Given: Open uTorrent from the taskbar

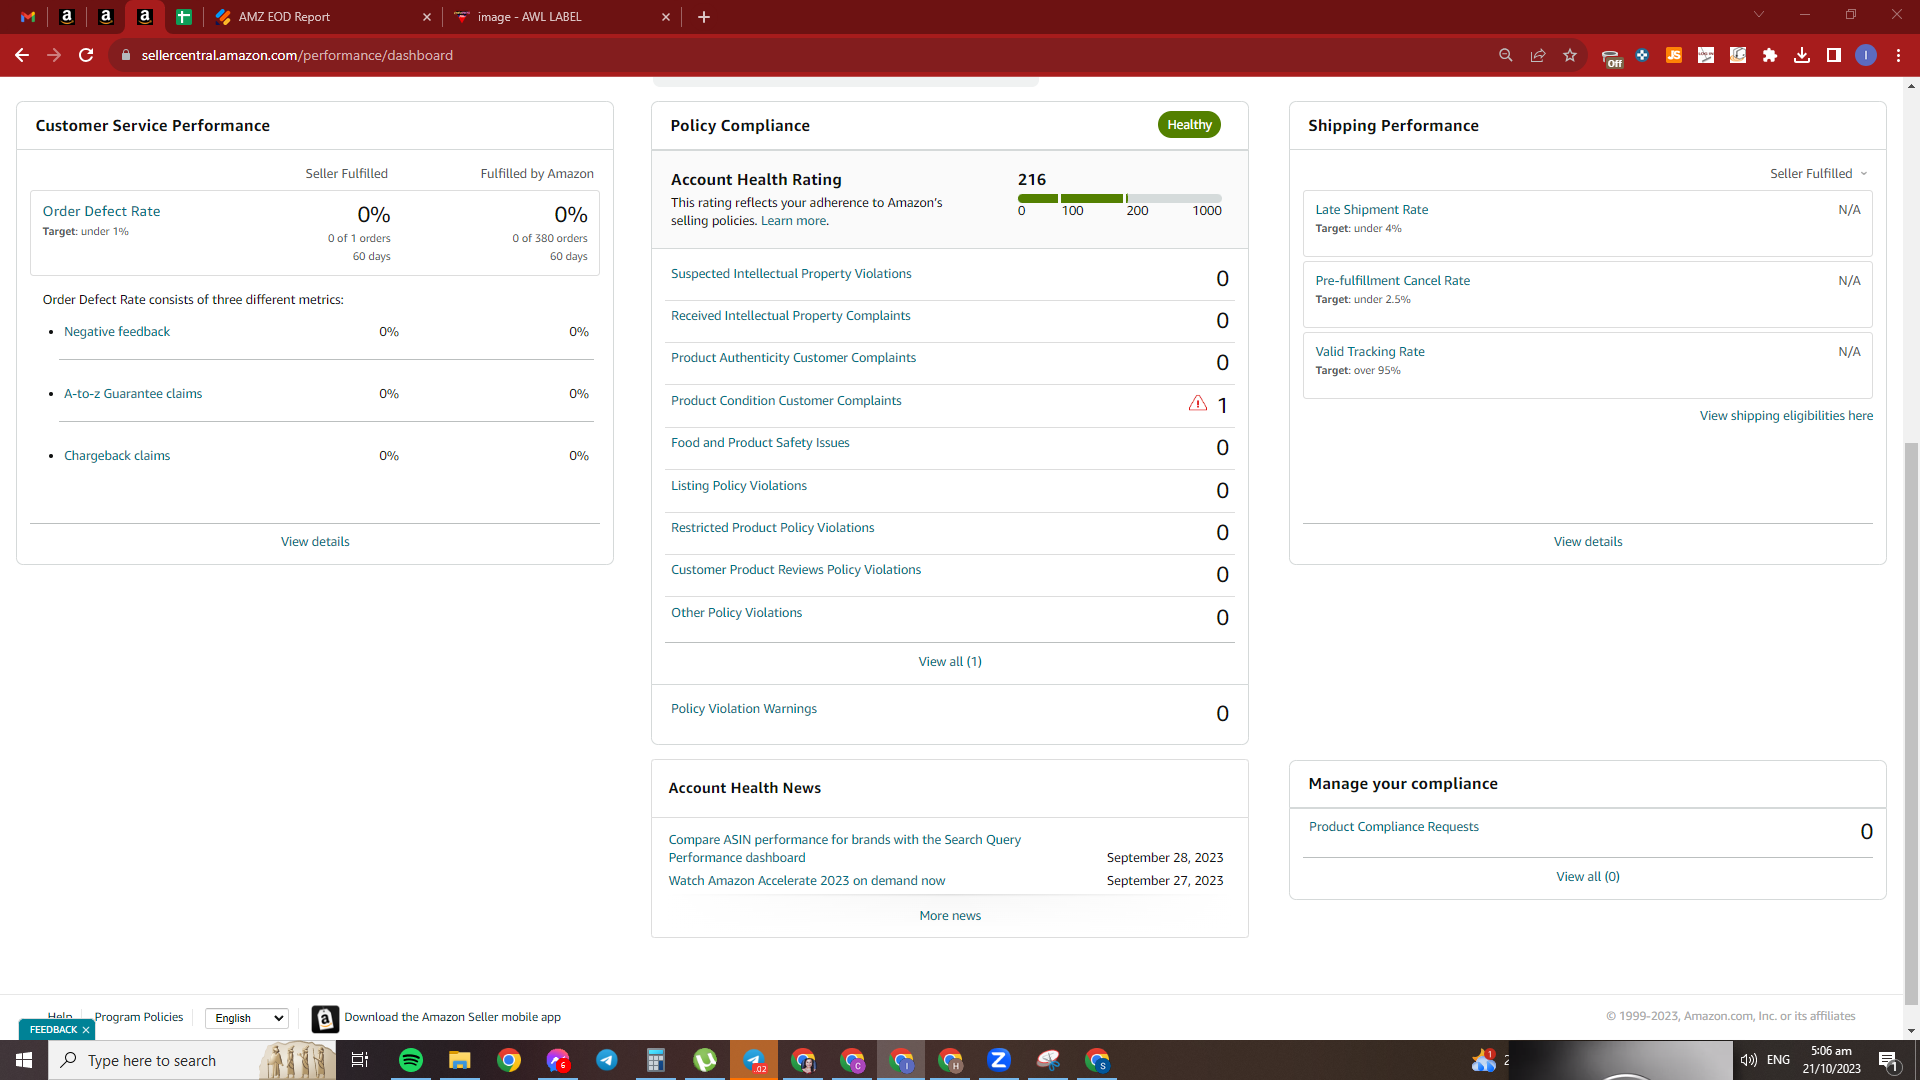Looking at the screenshot, I should coord(705,1060).
